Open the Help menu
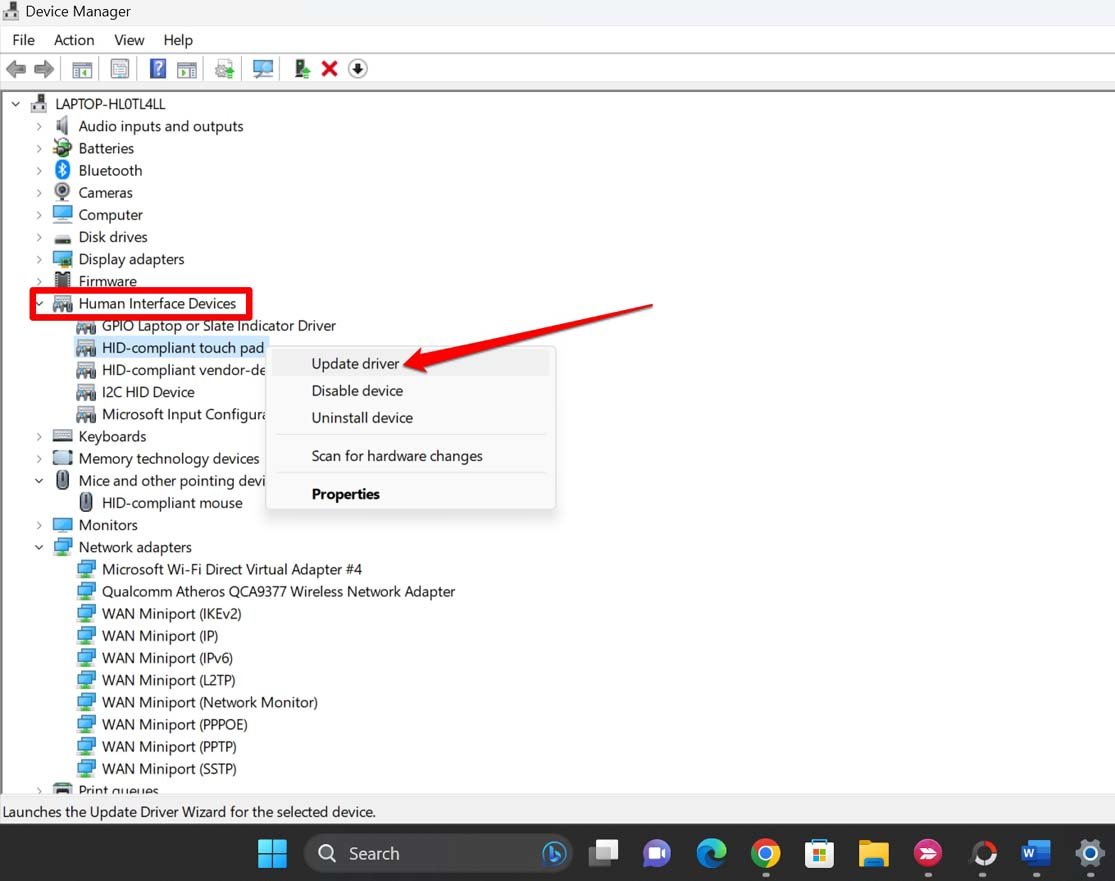Image resolution: width=1115 pixels, height=881 pixels. pyautogui.click(x=178, y=40)
